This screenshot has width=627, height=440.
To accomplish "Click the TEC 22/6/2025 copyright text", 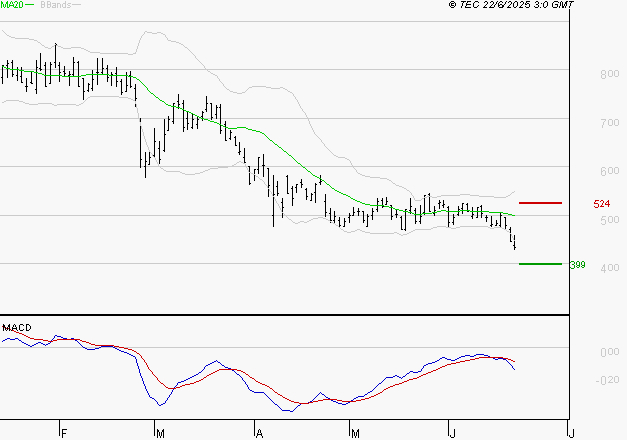I will tap(511, 4).
